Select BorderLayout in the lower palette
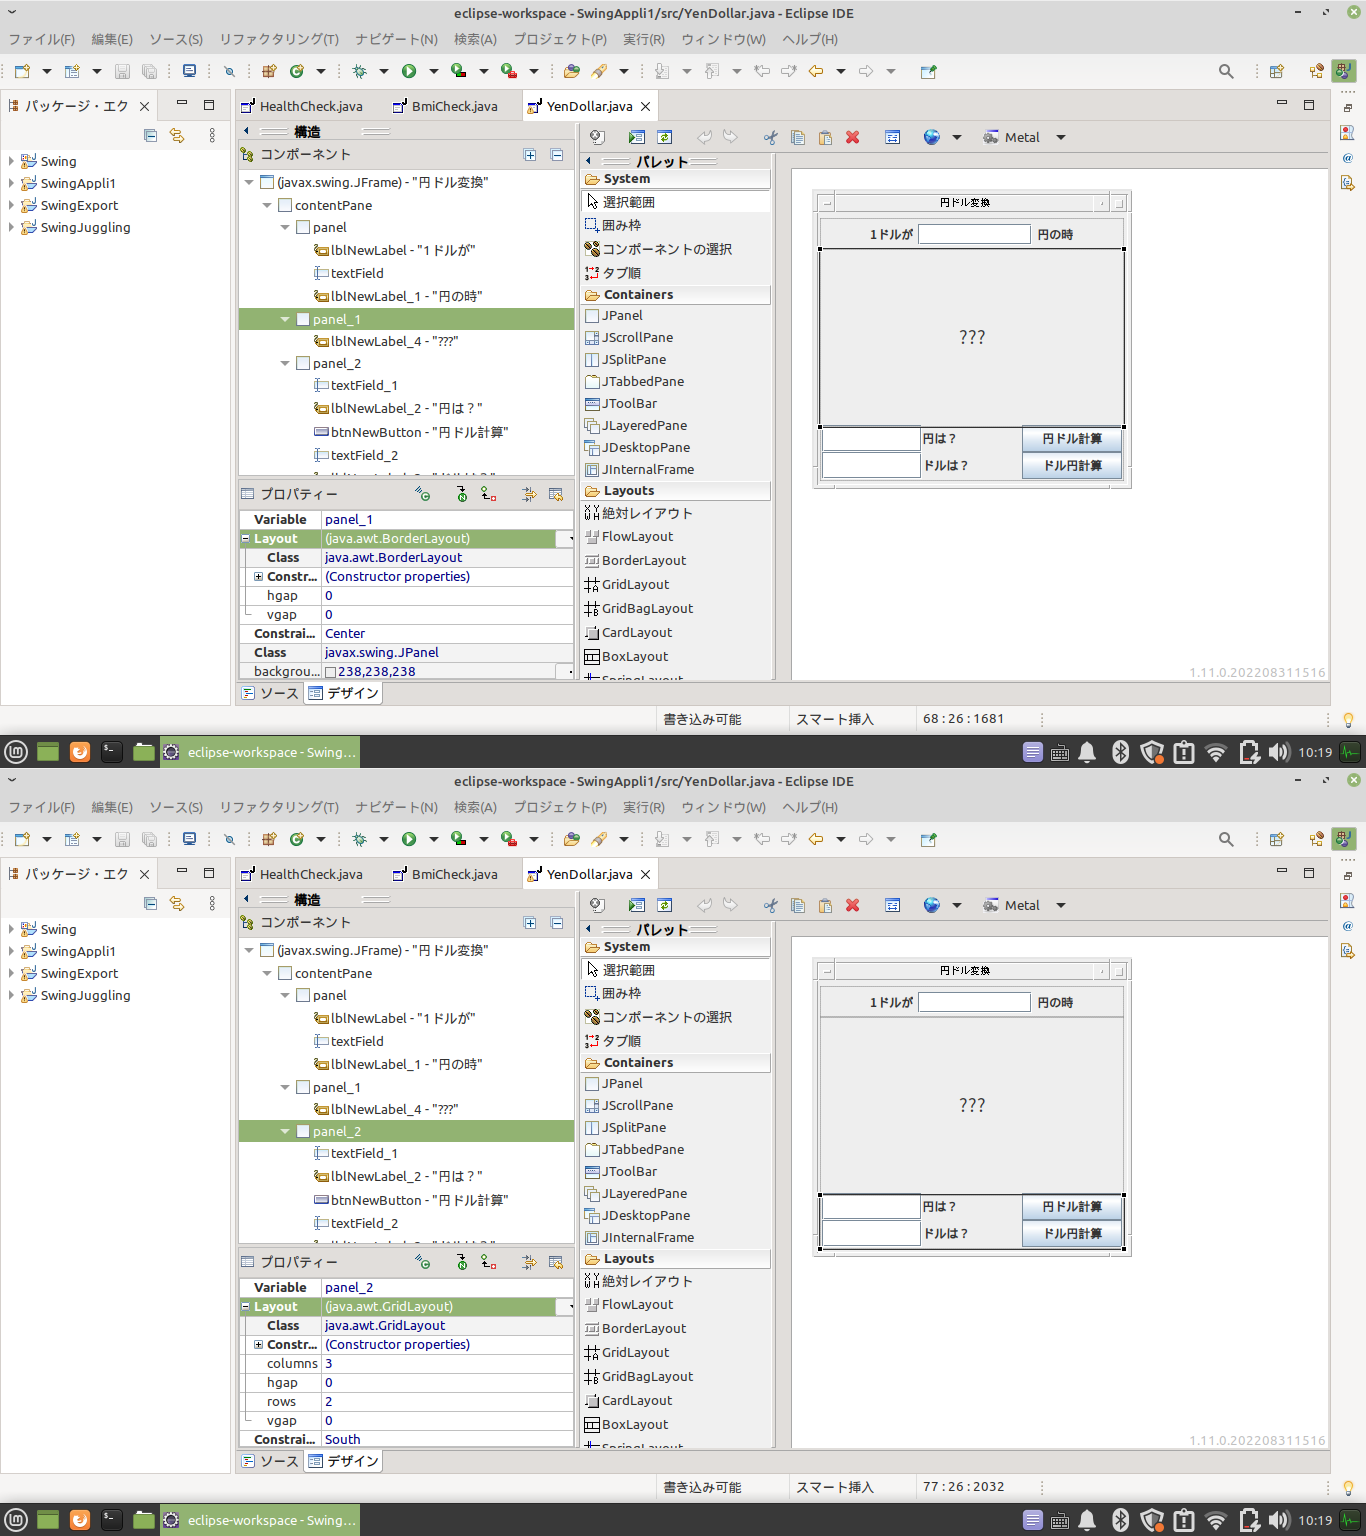 (x=635, y=1329)
